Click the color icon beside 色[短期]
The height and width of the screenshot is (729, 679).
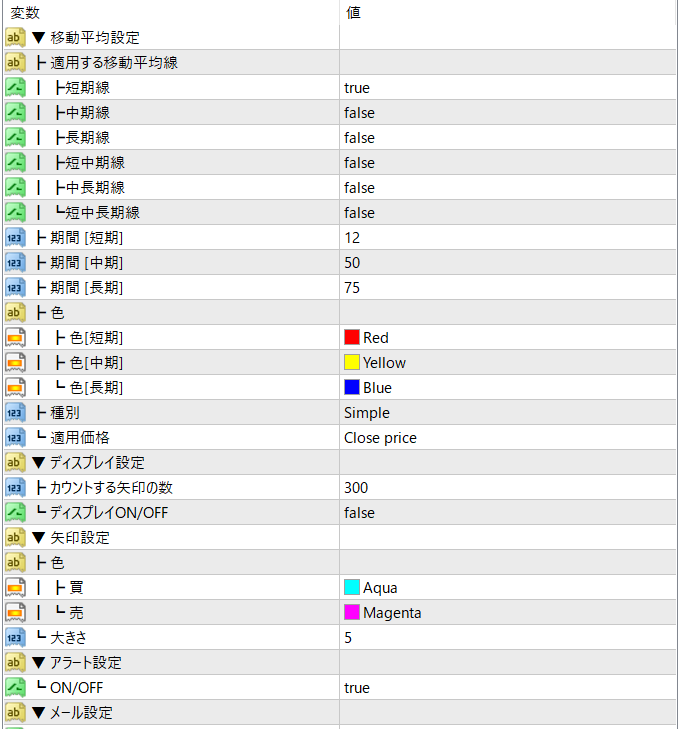(15, 338)
